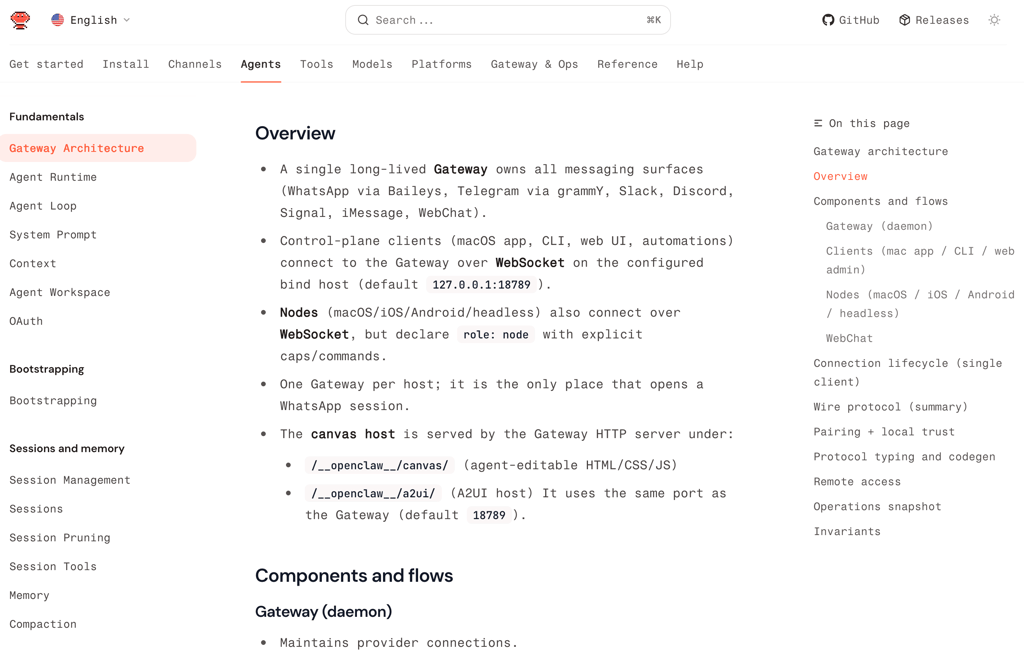Navigate to Invariants in page outline
Image resolution: width=1024 pixels, height=655 pixels.
coord(847,532)
